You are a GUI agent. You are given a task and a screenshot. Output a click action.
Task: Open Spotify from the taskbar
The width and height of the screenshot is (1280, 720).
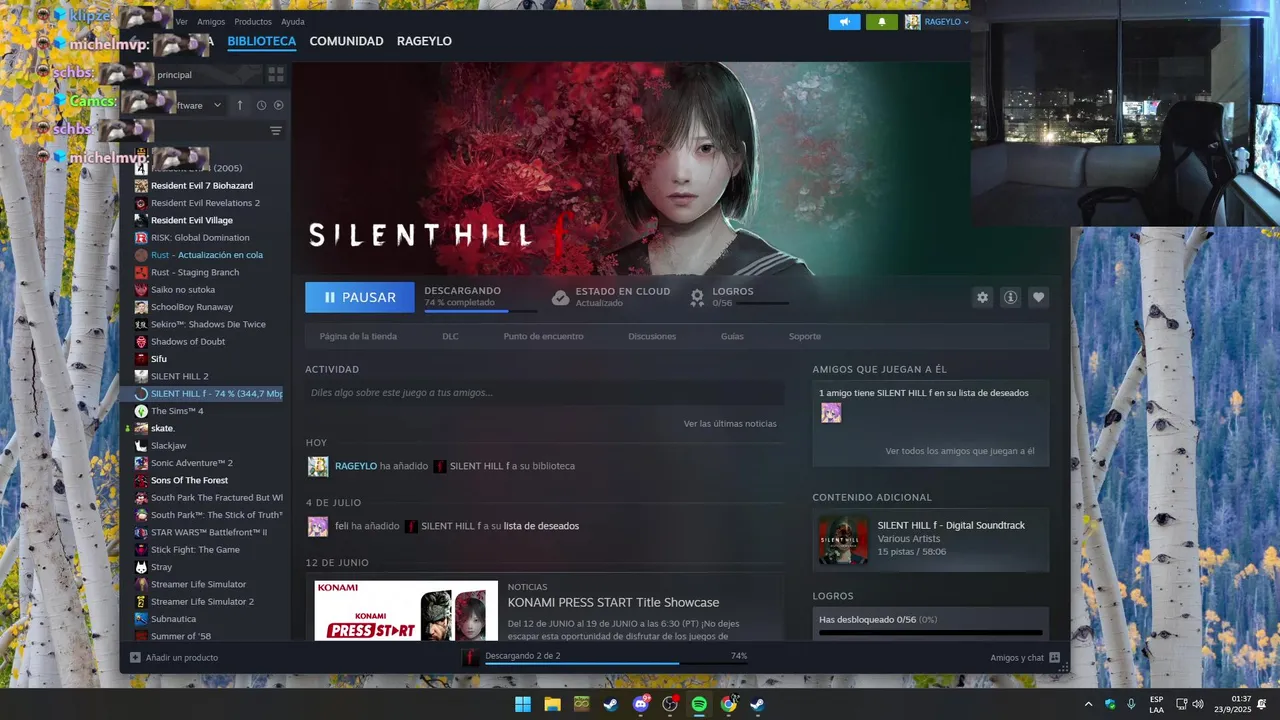click(699, 704)
